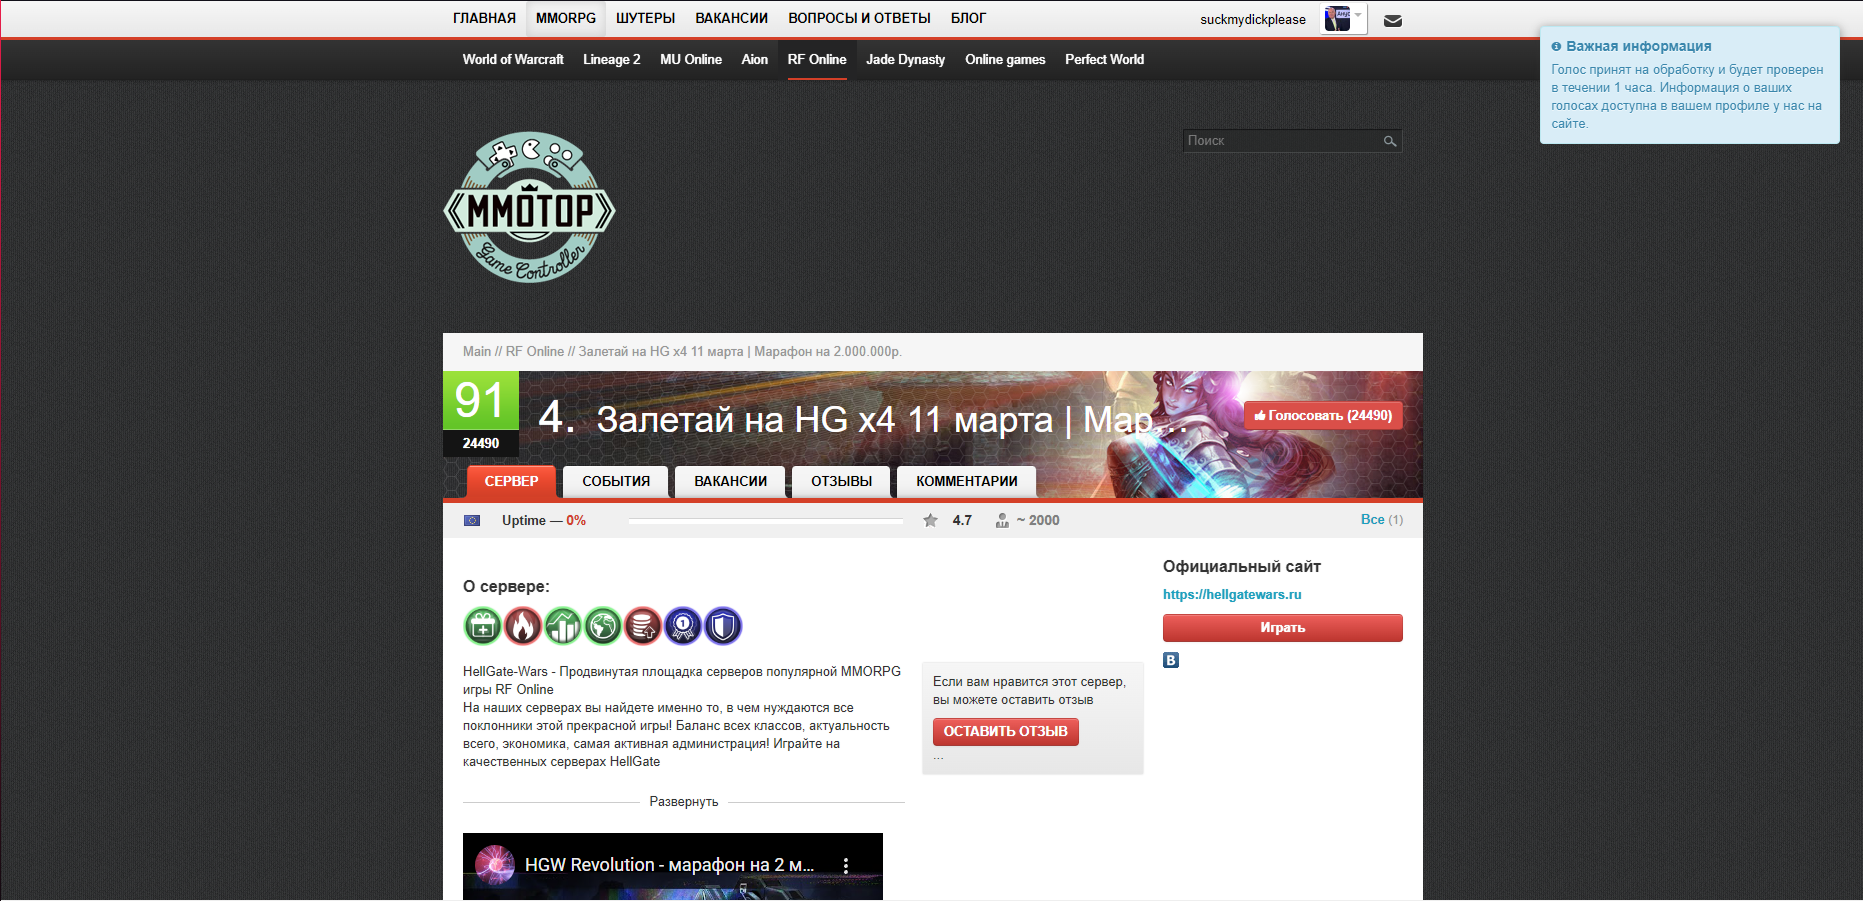
Task: Select Jade Dynasty game category
Action: pos(905,59)
